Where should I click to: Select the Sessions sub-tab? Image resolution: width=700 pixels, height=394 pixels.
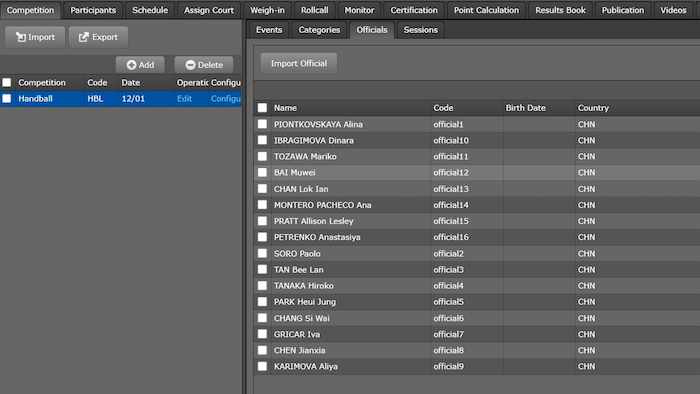[x=421, y=30]
